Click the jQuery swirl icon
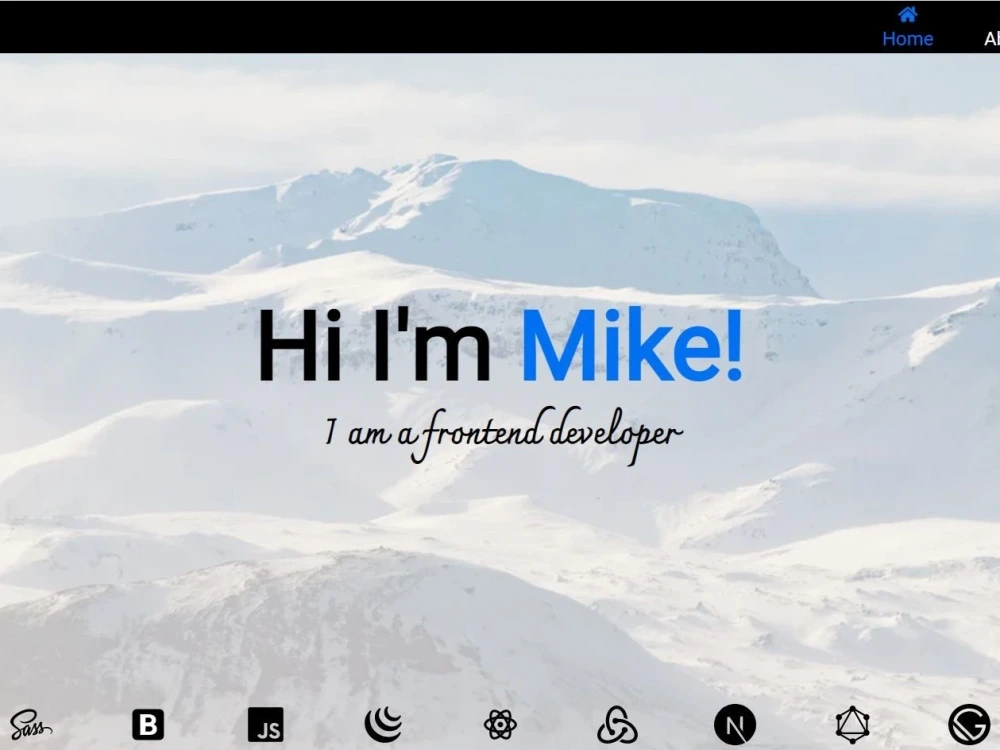1000x750 pixels. (x=383, y=724)
